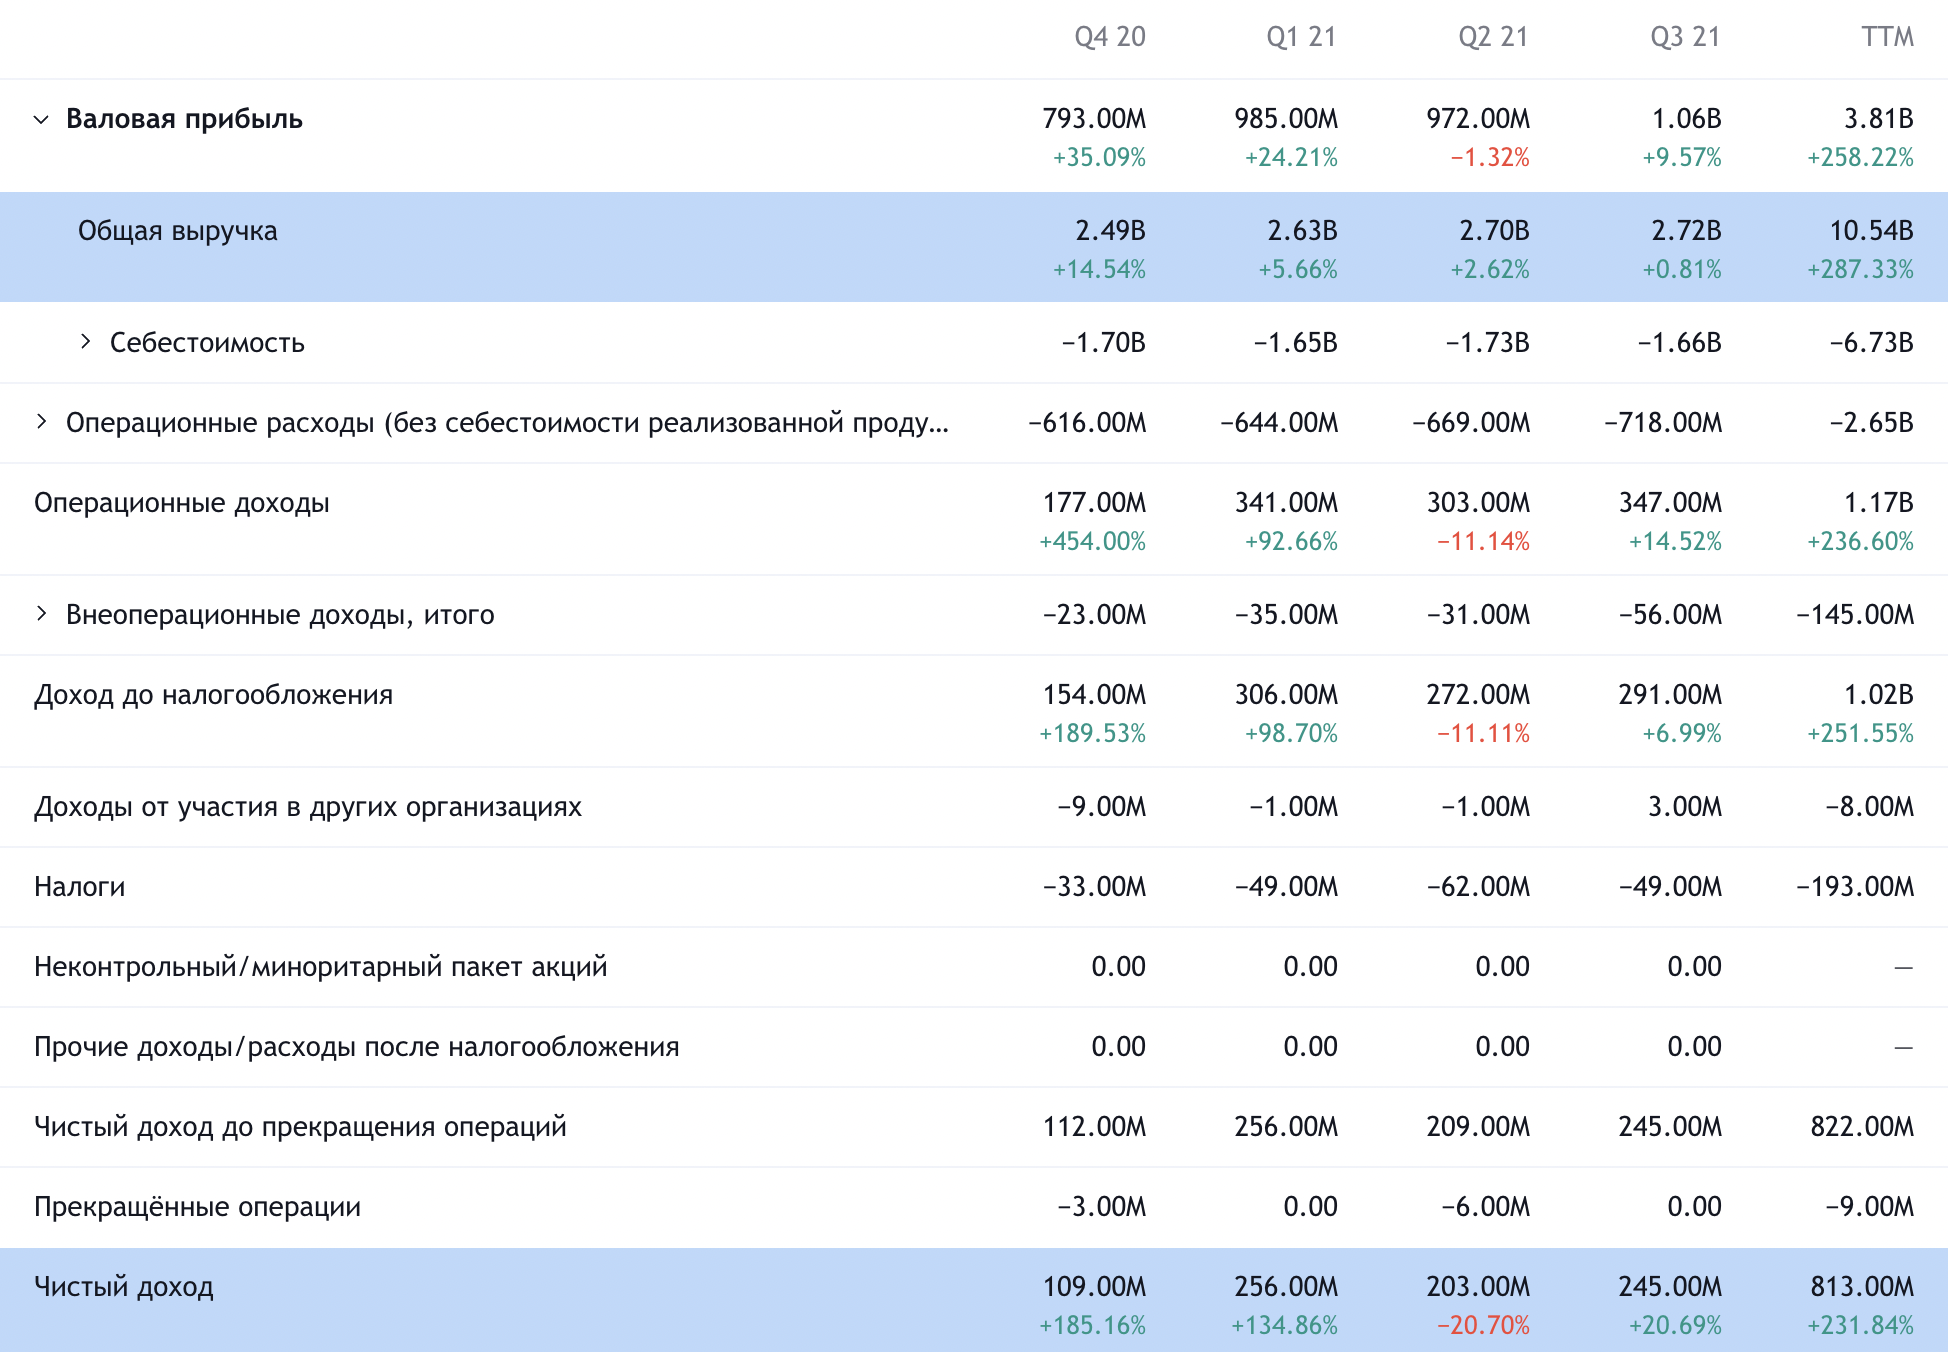This screenshot has width=1948, height=1352.
Task: Click revenue growth +287.33%
Action: [x=1860, y=270]
